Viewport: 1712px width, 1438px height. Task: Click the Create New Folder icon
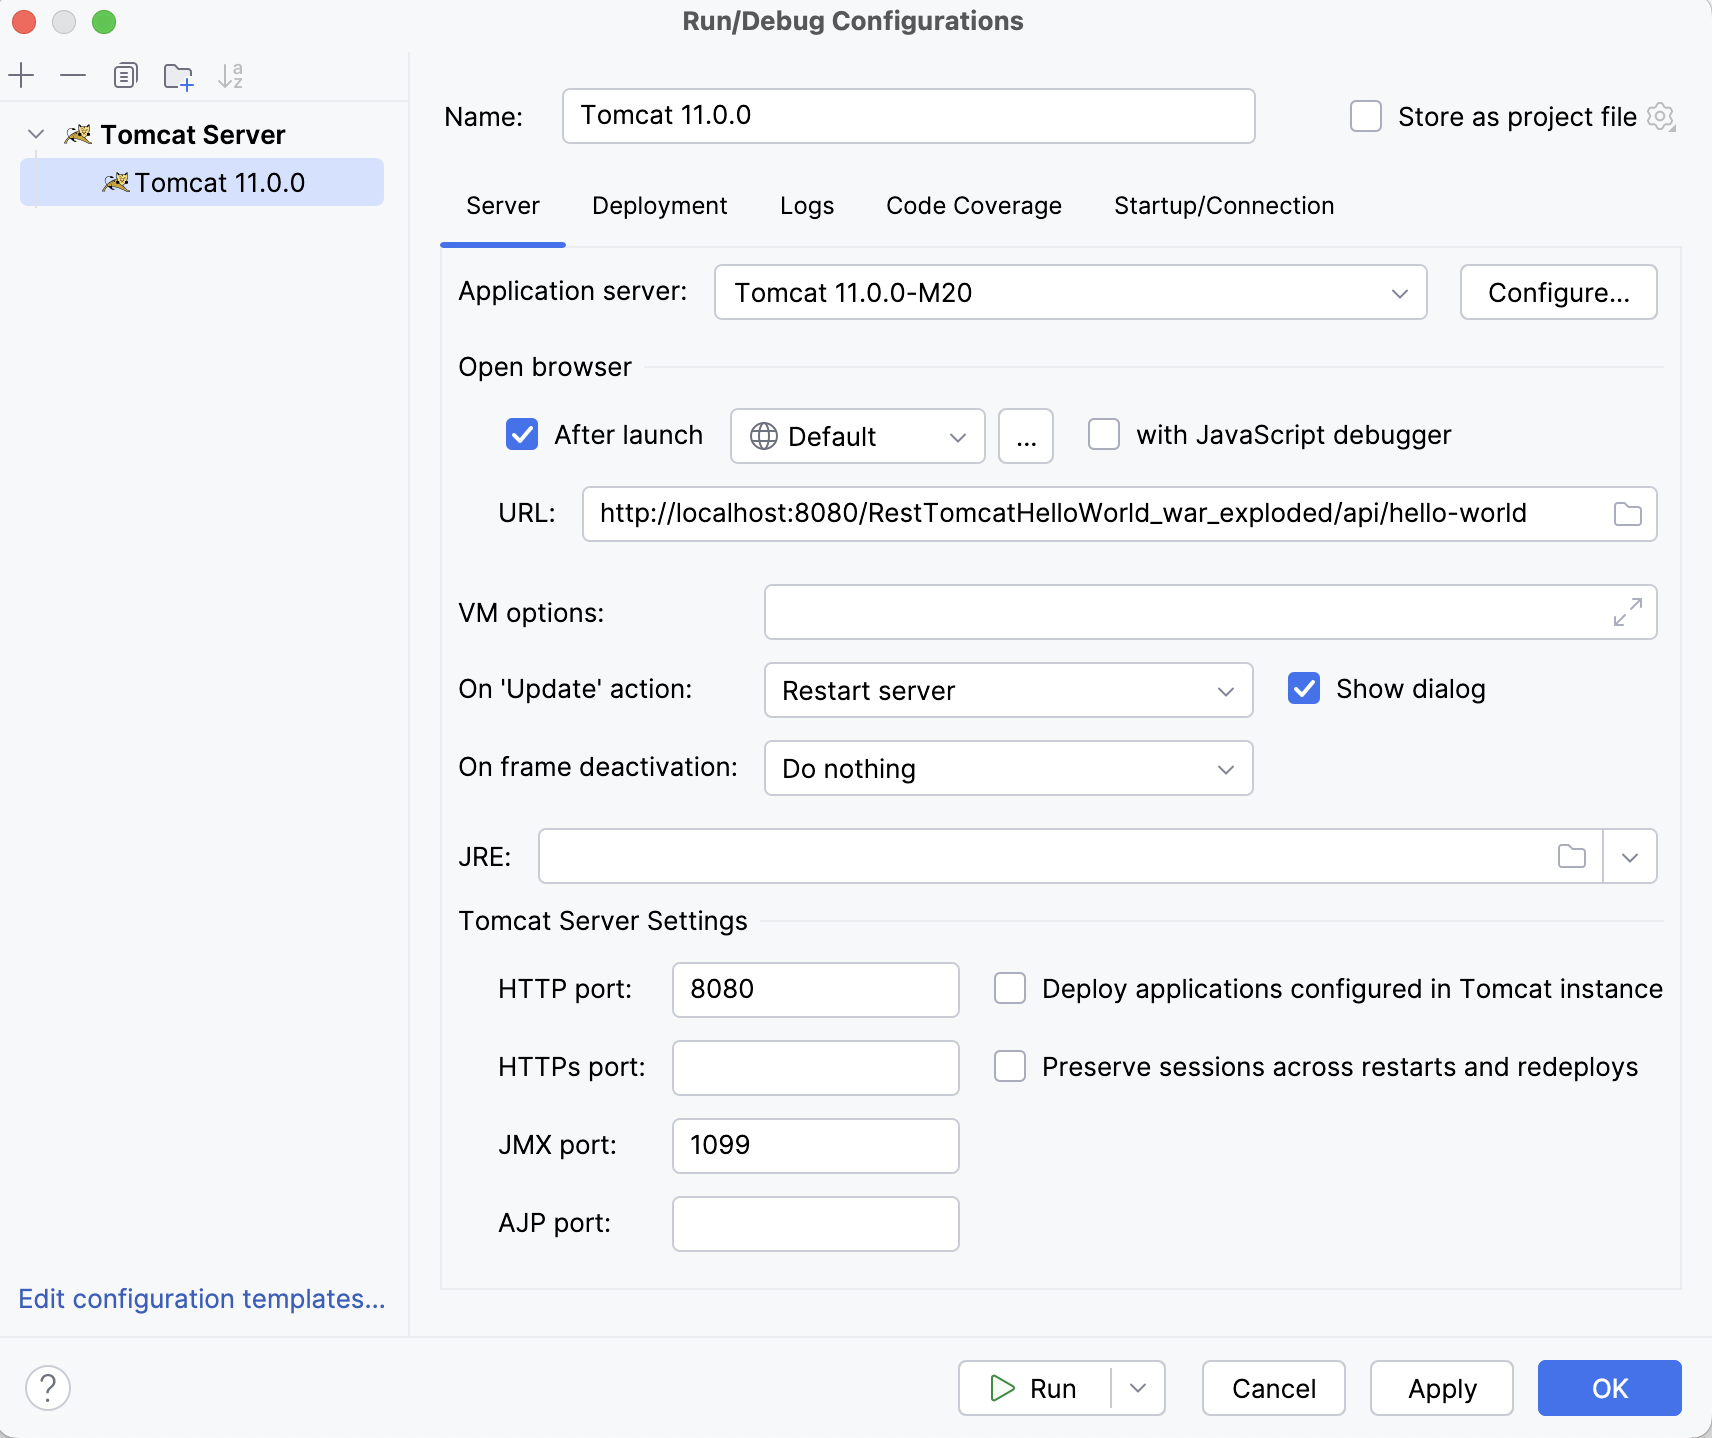[178, 76]
